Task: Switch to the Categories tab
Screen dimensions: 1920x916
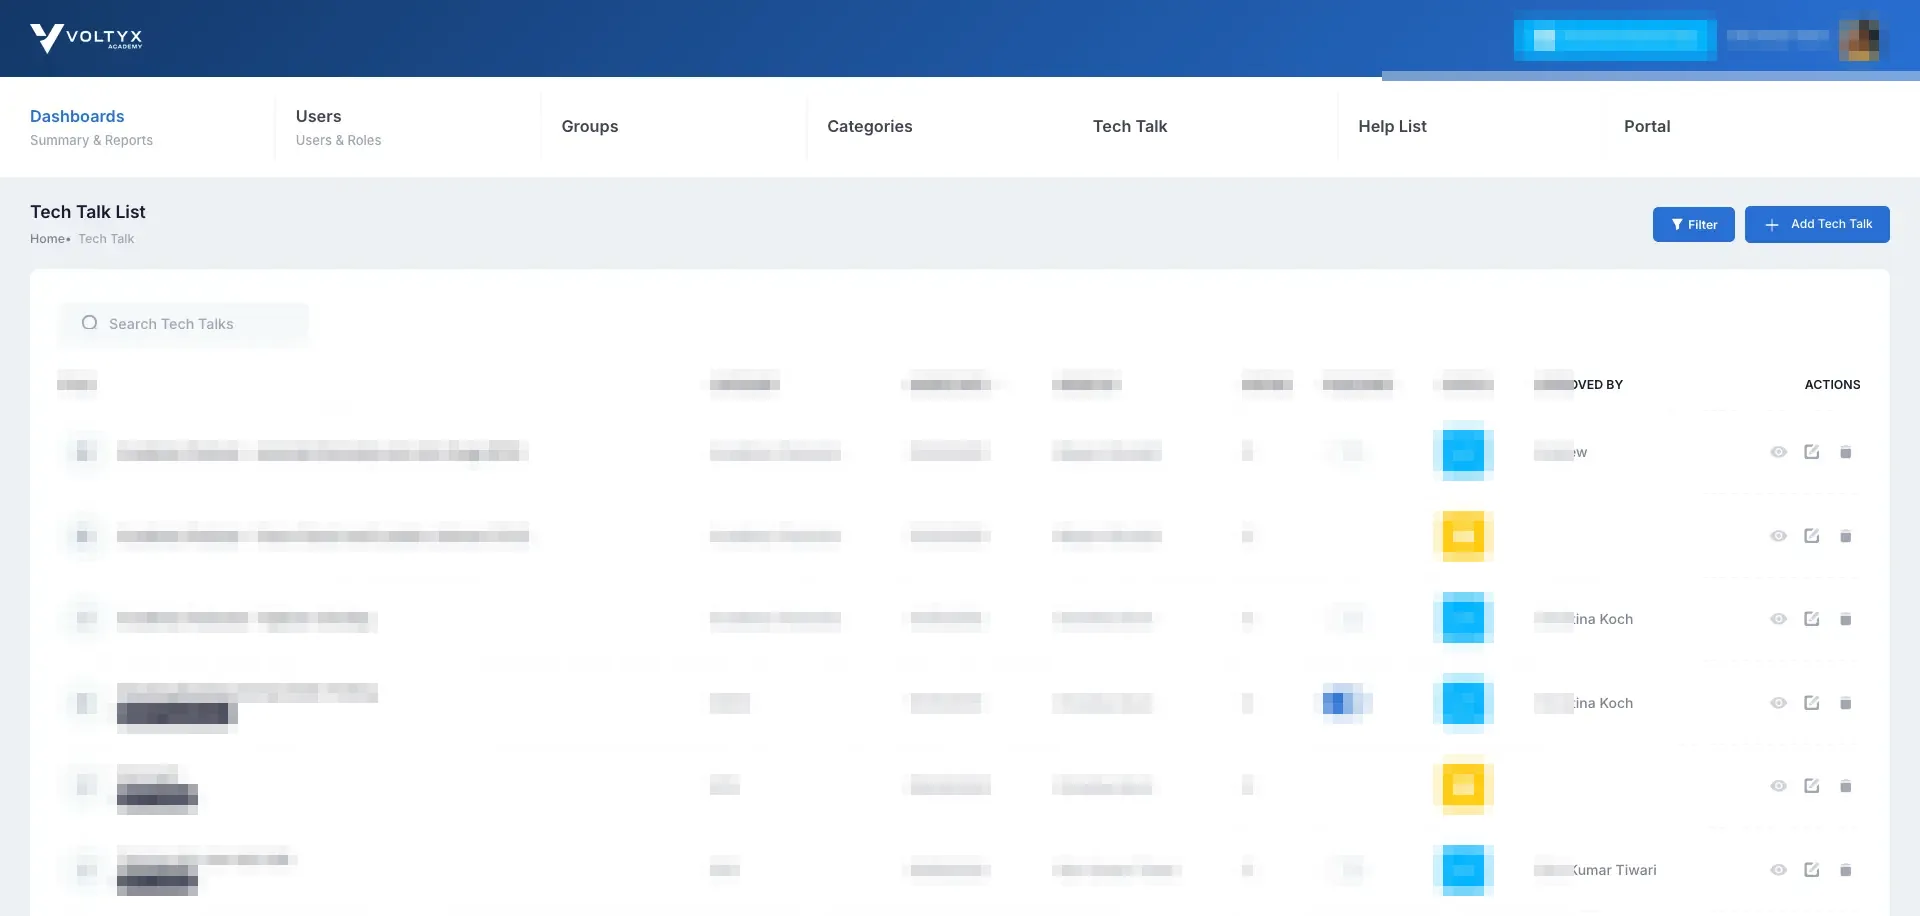Action: pos(870,126)
